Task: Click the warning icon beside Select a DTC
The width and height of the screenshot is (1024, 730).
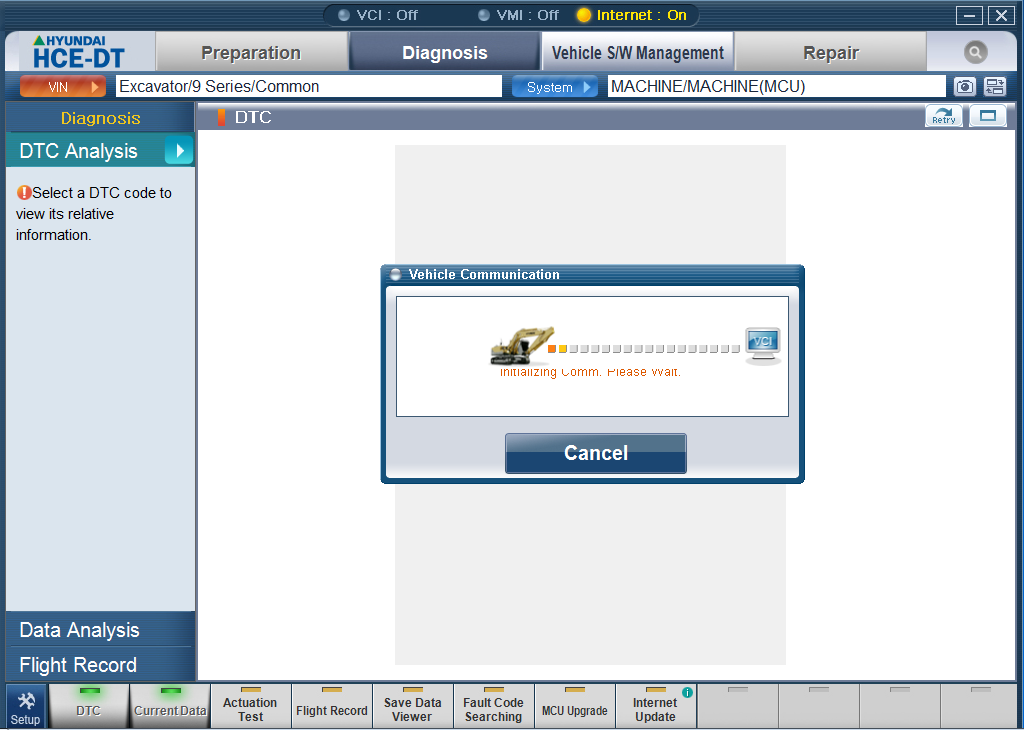Action: [x=24, y=193]
